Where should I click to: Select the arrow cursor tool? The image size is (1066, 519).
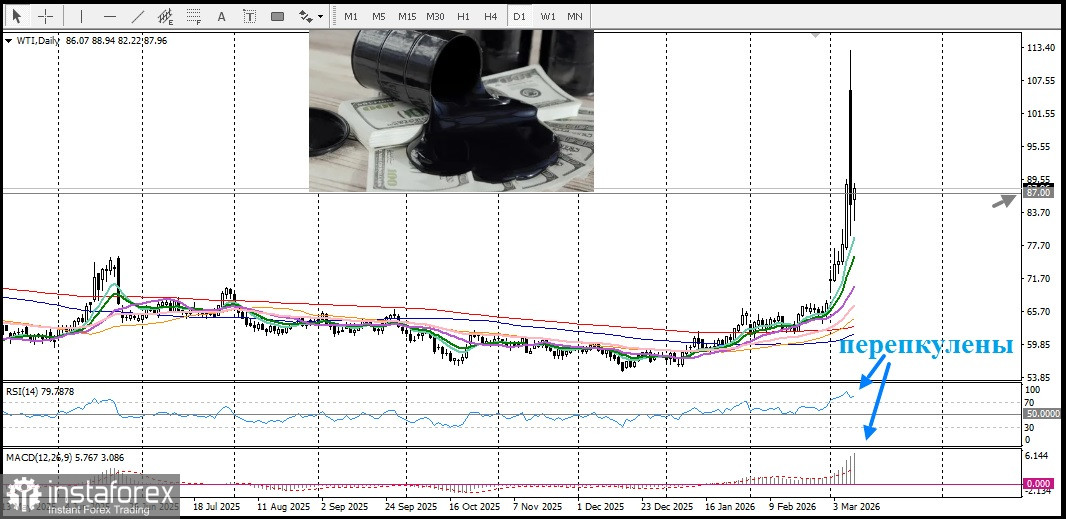[x=16, y=16]
